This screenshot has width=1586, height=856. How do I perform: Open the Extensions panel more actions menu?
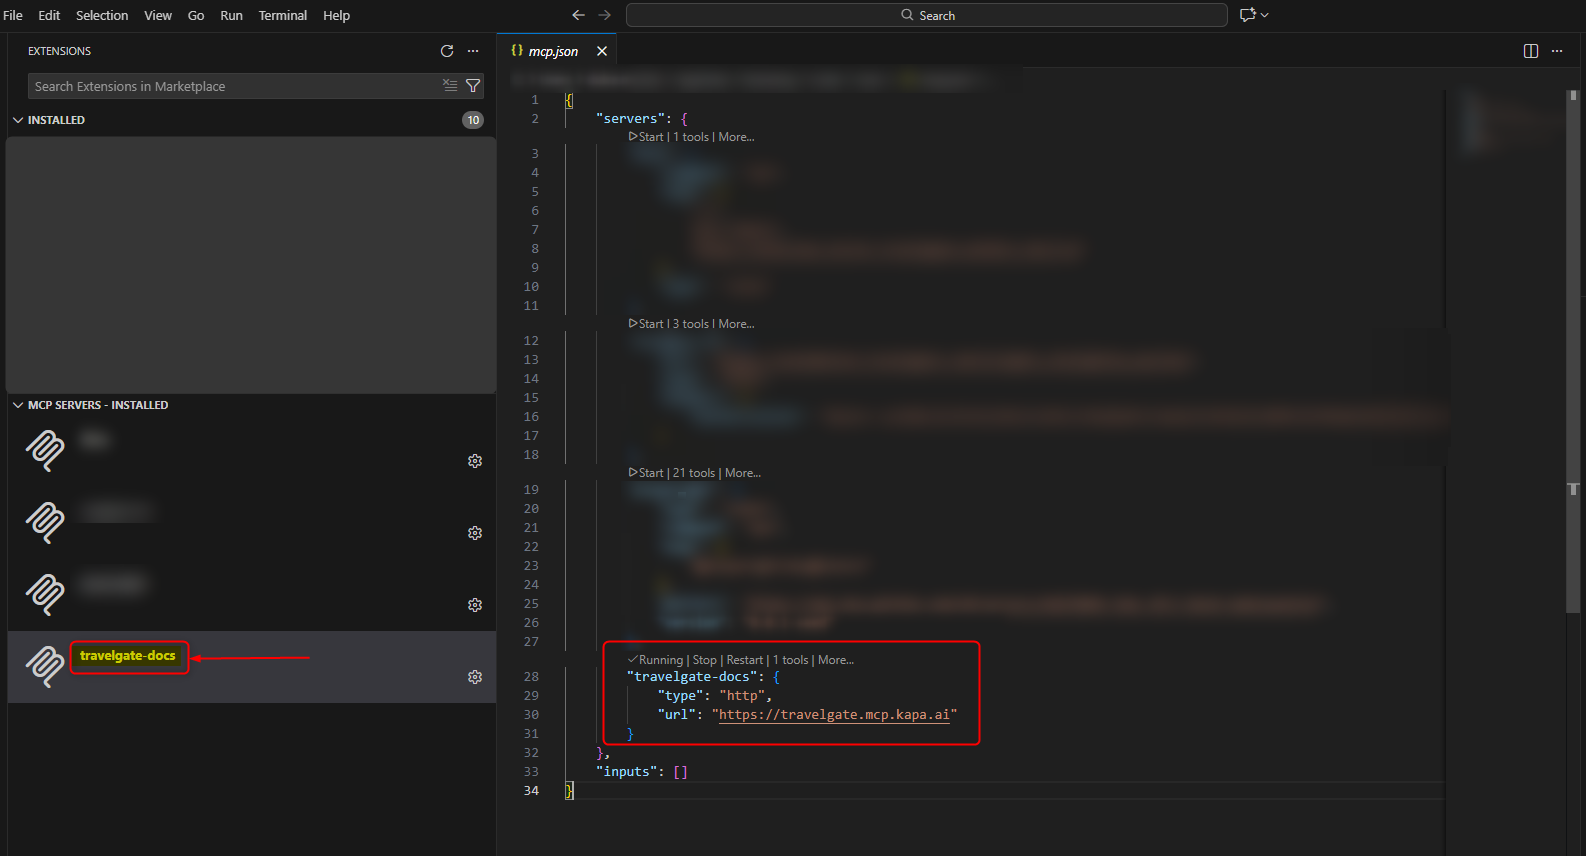473,51
